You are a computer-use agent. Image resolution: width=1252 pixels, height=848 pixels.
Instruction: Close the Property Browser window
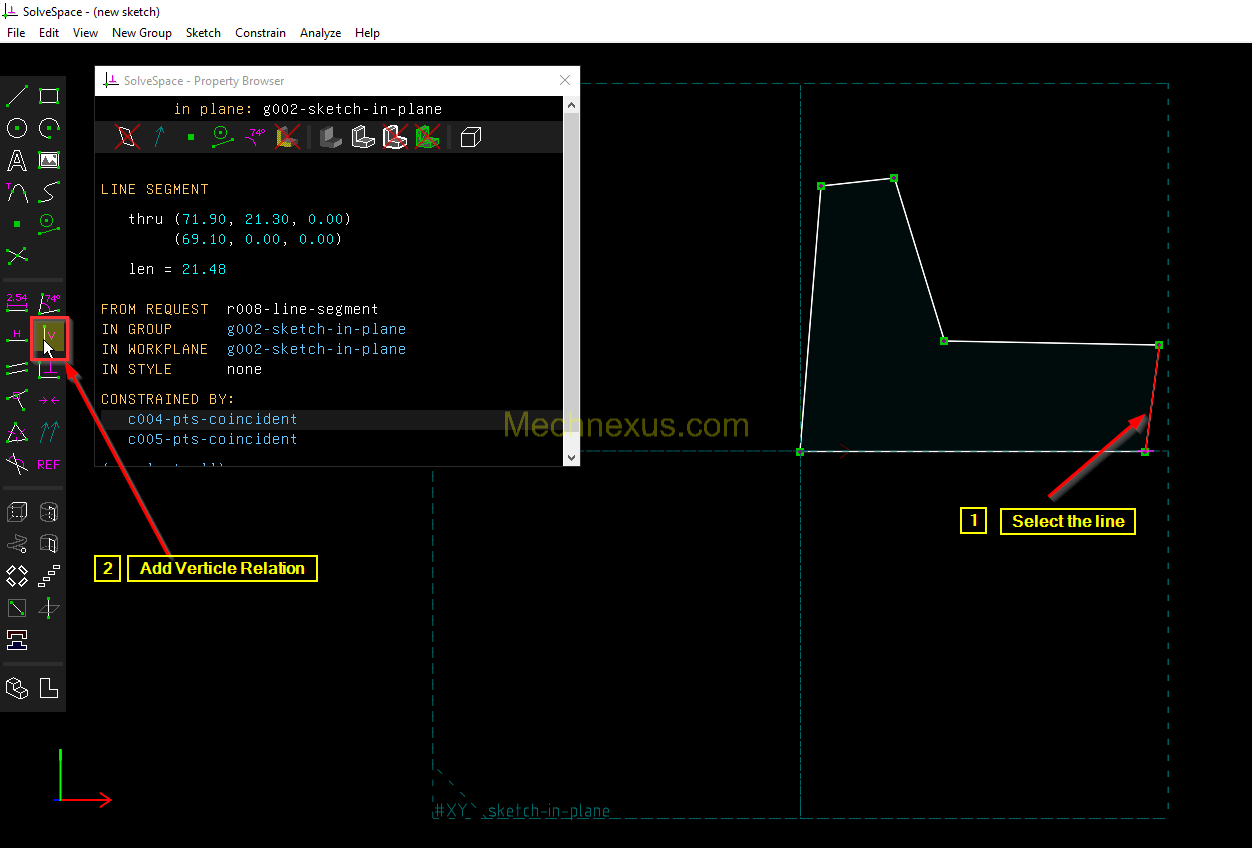(565, 81)
